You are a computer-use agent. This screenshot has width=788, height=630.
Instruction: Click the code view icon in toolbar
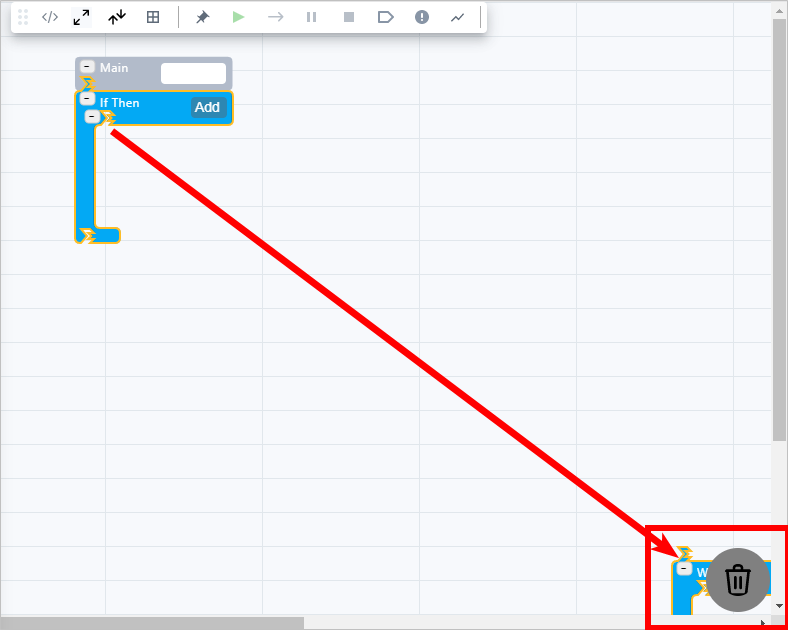50,17
